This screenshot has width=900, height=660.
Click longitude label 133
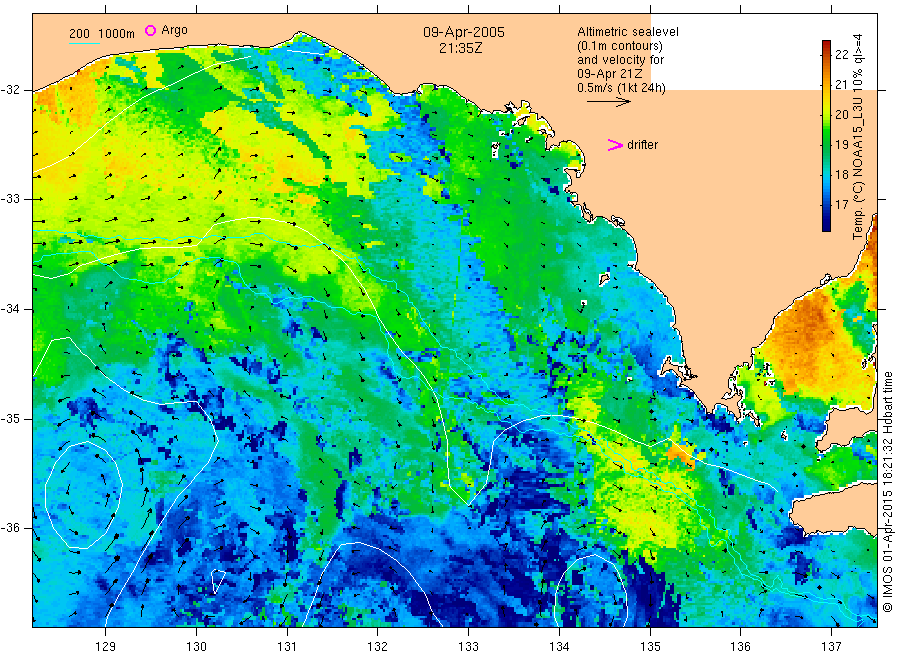pos(468,647)
